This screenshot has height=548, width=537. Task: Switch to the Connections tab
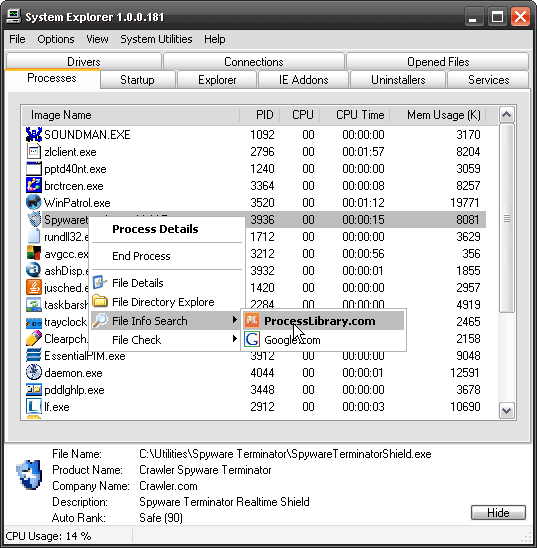tap(254, 62)
